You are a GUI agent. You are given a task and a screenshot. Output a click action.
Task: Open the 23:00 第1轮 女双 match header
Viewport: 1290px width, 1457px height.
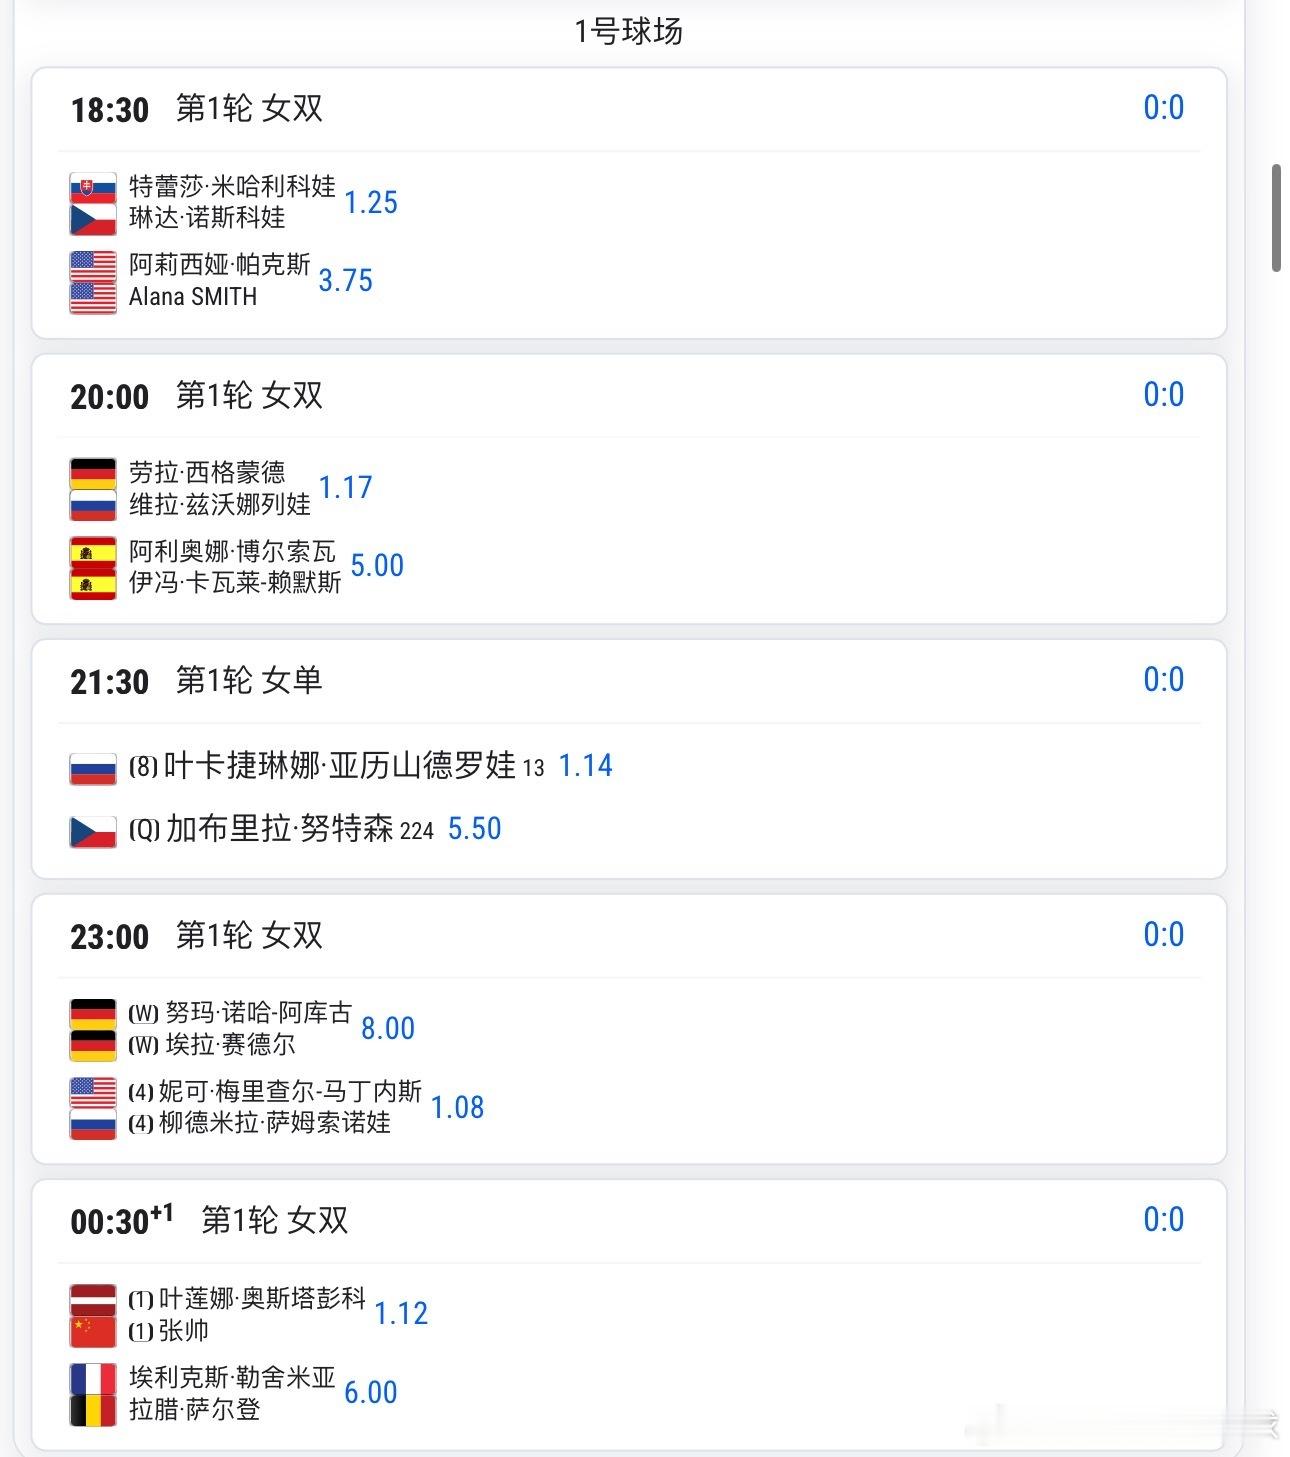(x=197, y=936)
